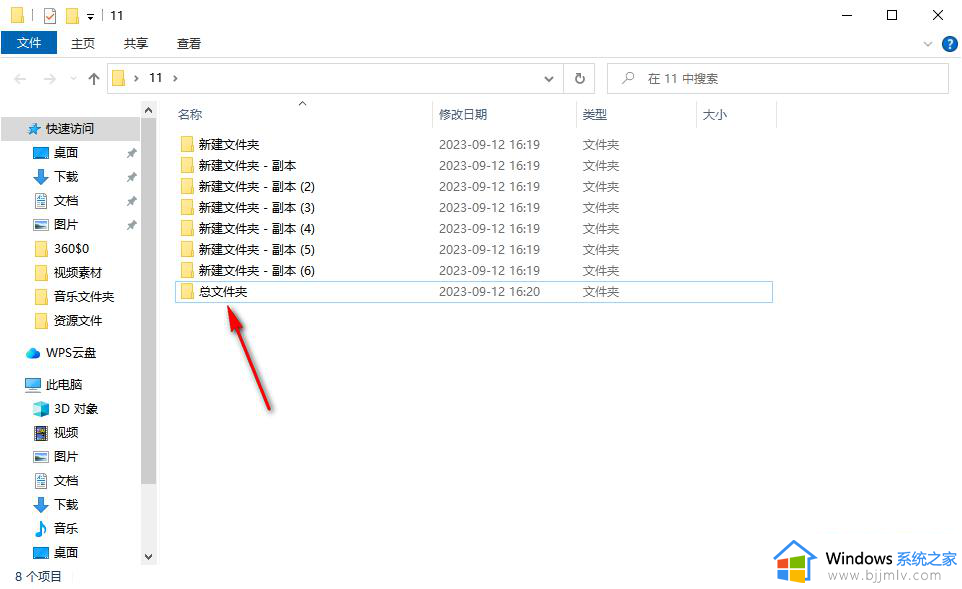Refresh the current folder view
The height and width of the screenshot is (589, 962).
coord(579,79)
